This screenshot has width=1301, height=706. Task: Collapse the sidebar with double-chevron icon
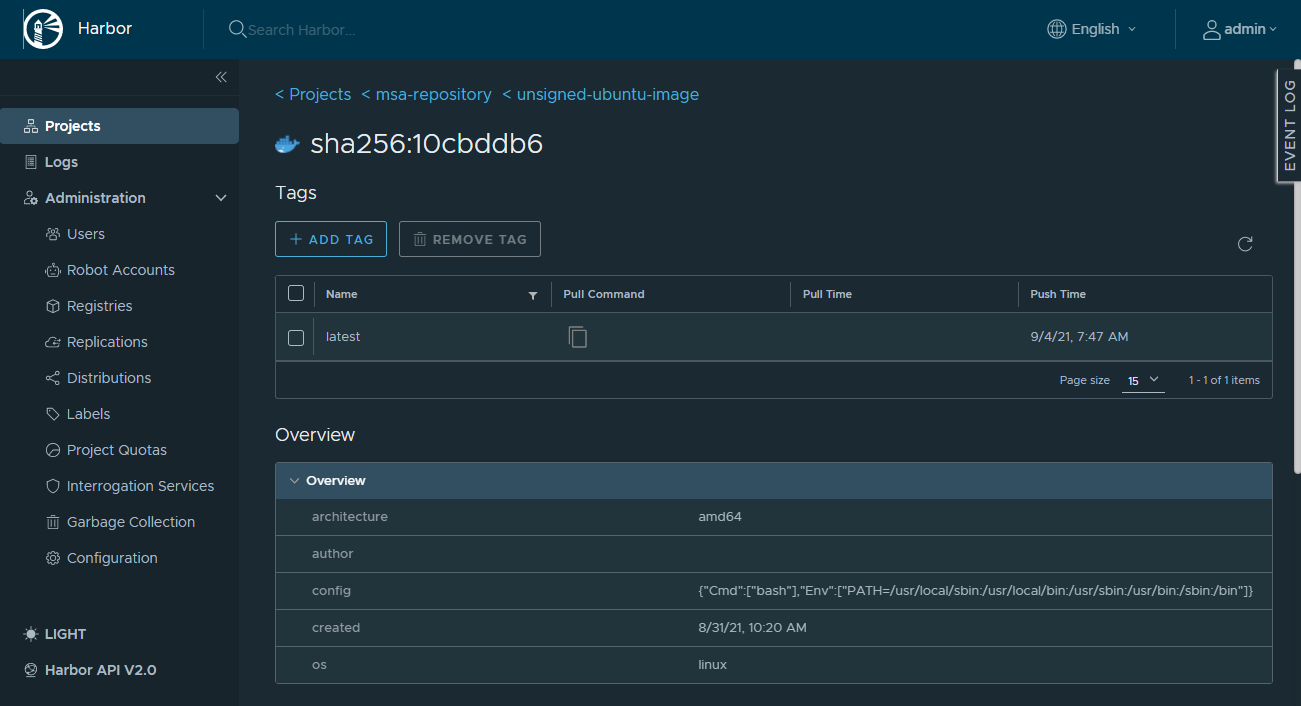coord(221,77)
